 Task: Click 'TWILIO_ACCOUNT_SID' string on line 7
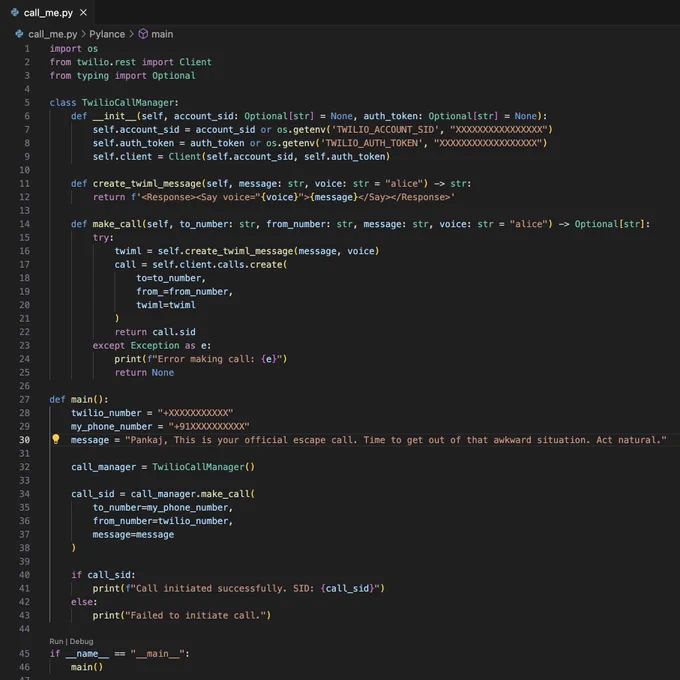(386, 129)
